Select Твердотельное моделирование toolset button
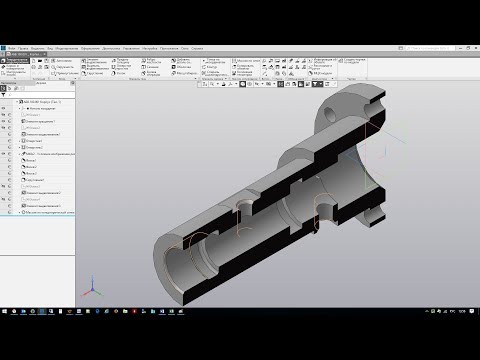 click(16, 61)
